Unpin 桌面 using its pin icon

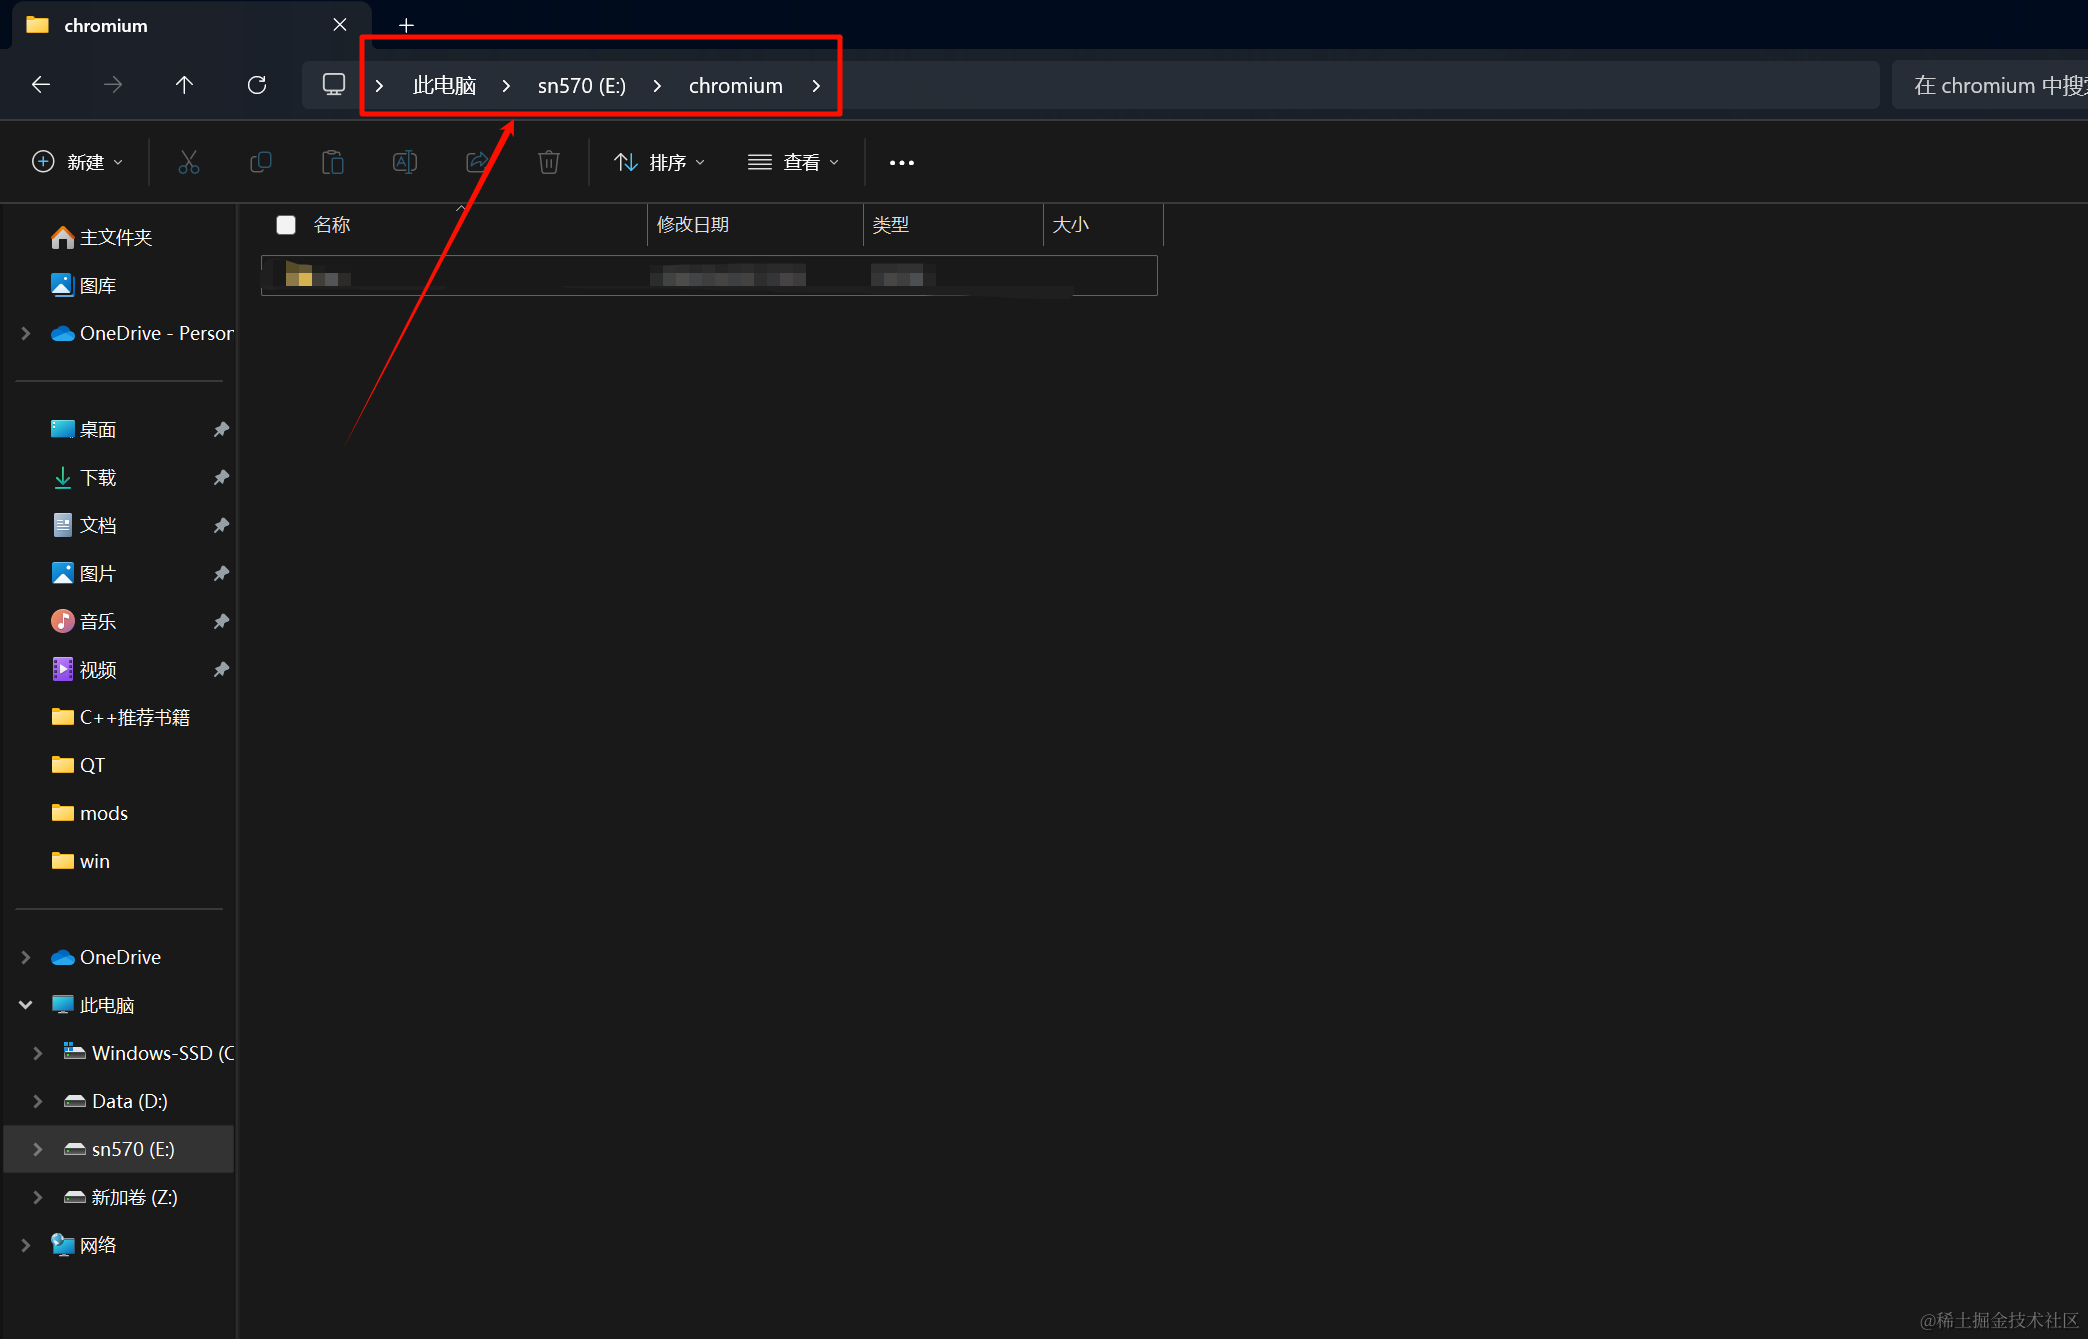point(221,429)
